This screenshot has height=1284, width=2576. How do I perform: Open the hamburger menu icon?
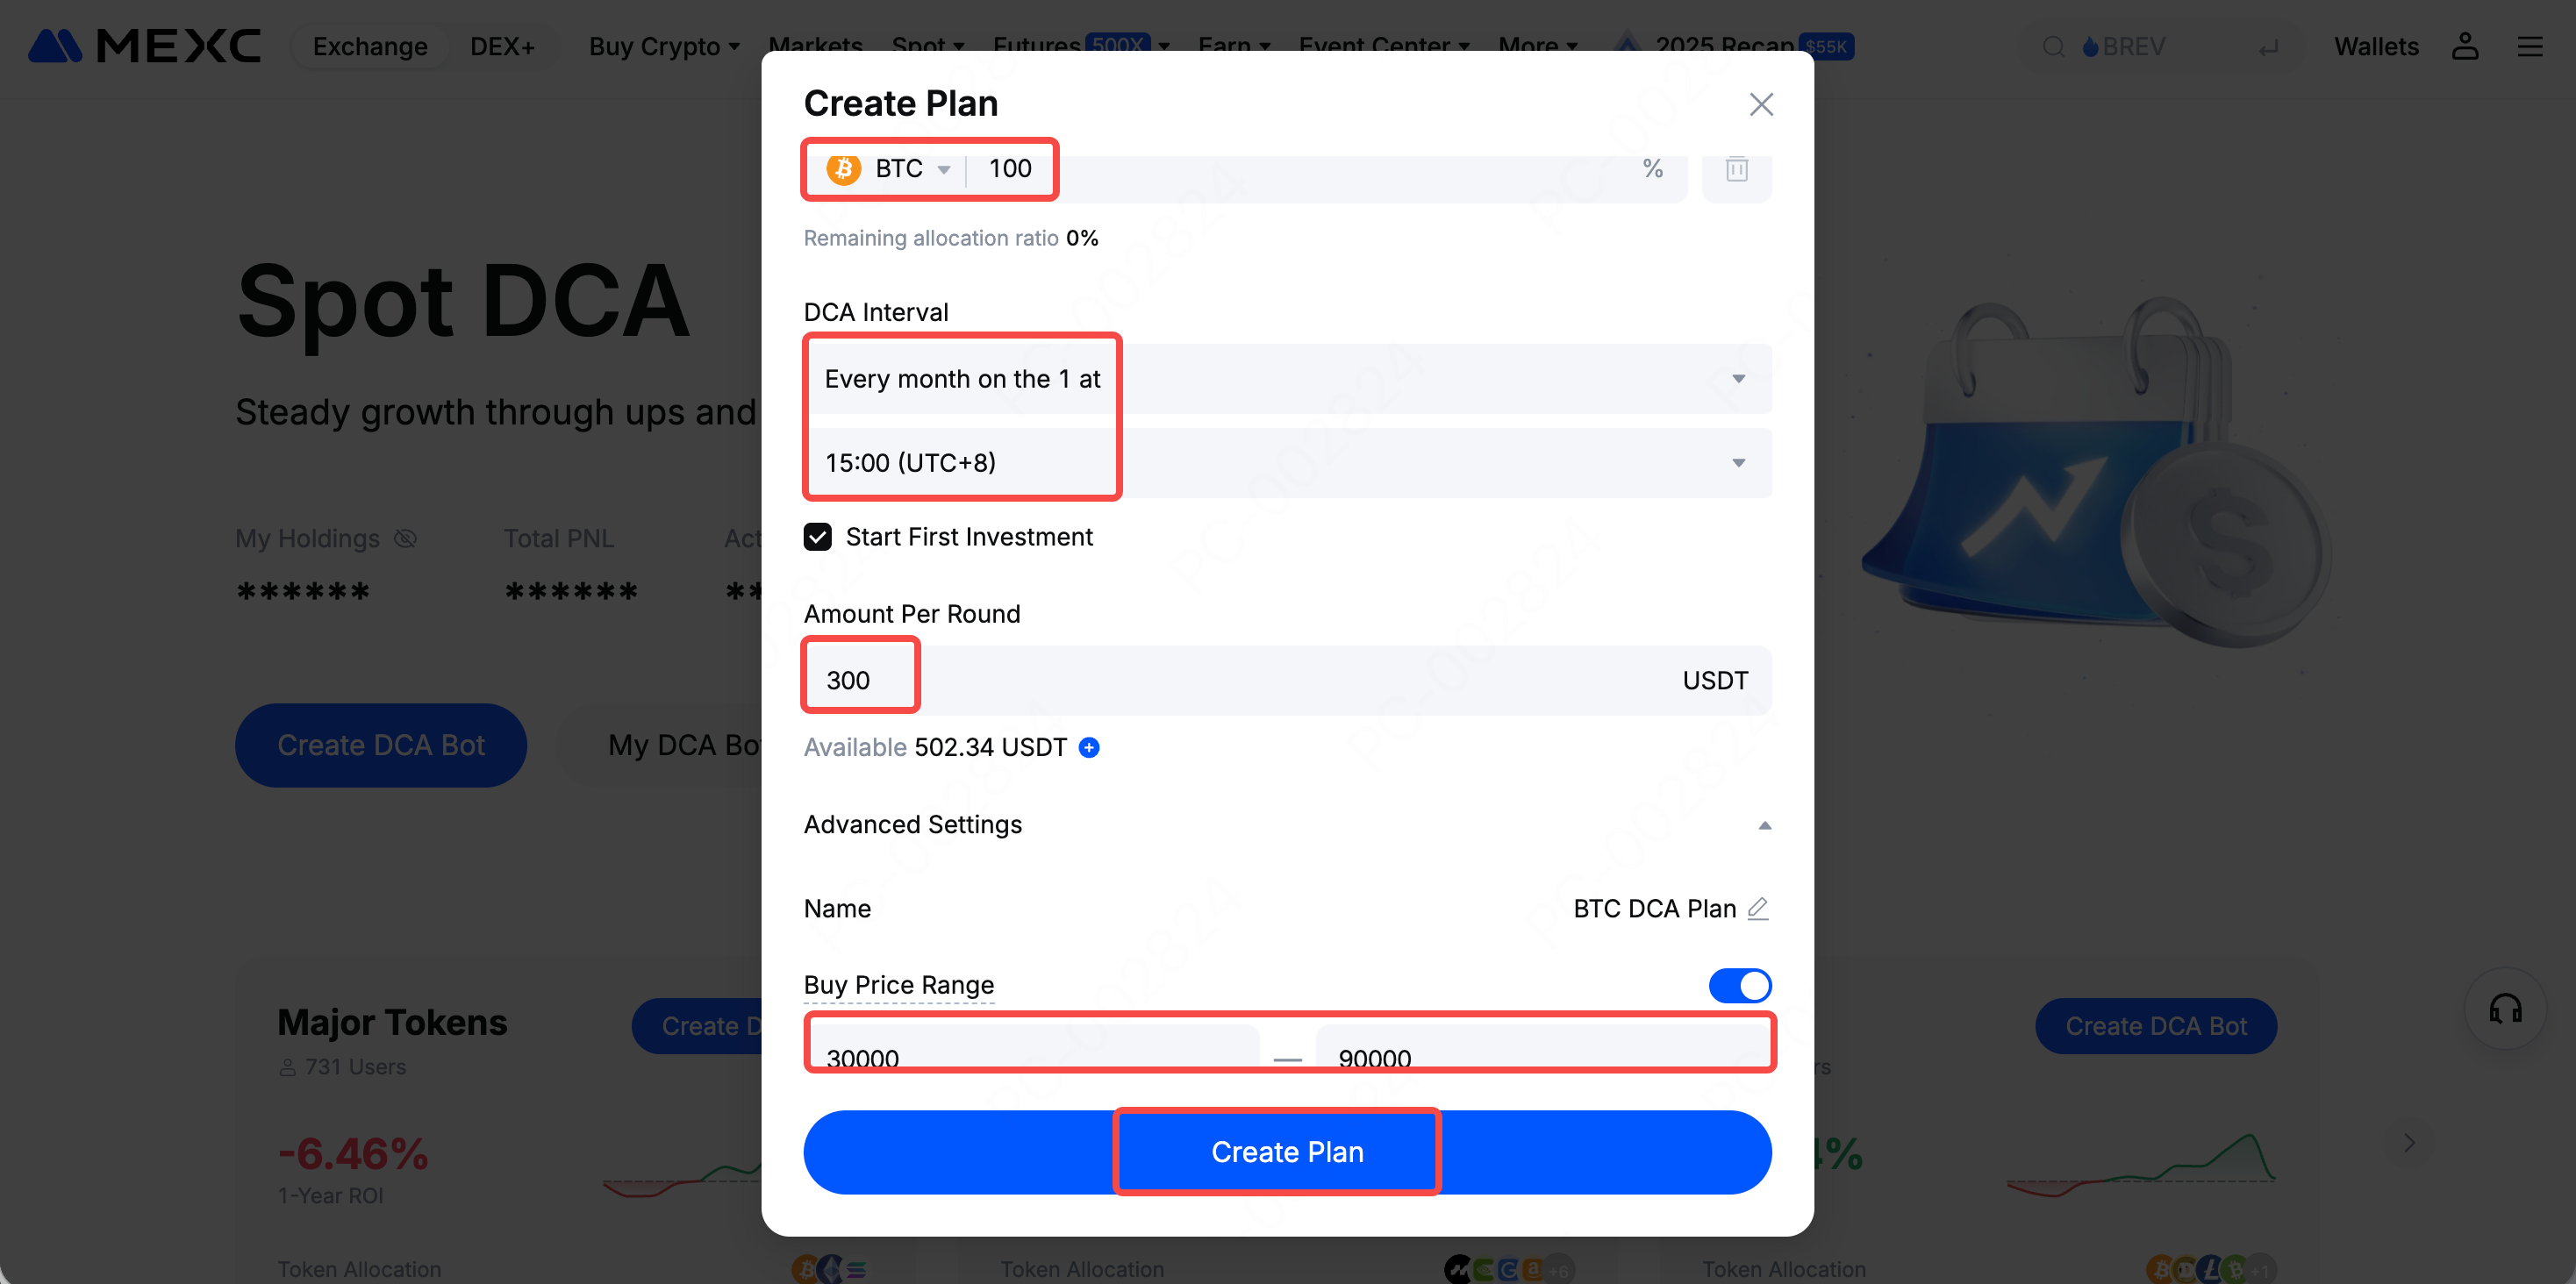point(2529,46)
